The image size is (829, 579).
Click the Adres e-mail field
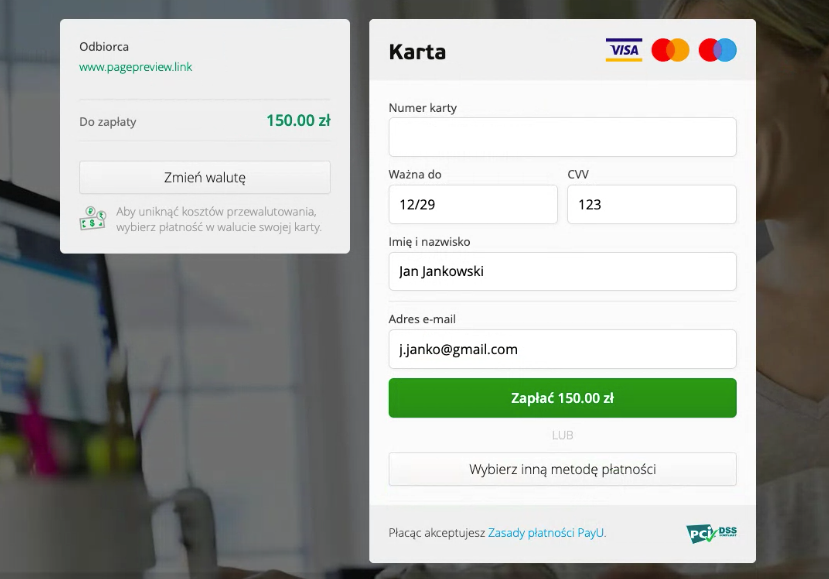click(563, 349)
